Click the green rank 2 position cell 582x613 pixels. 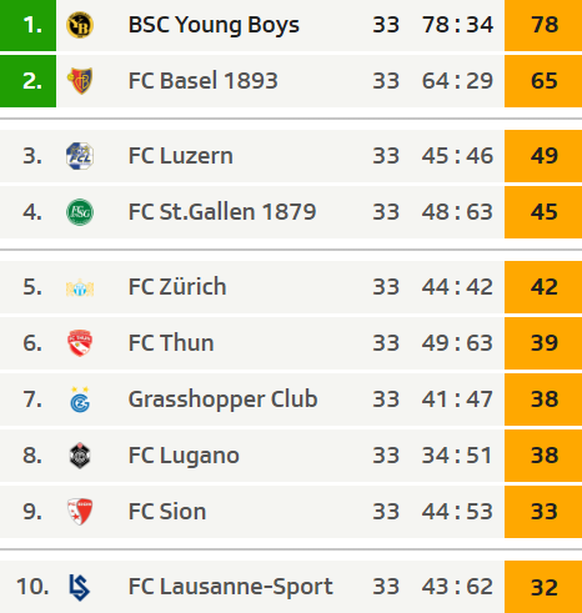coord(28,81)
